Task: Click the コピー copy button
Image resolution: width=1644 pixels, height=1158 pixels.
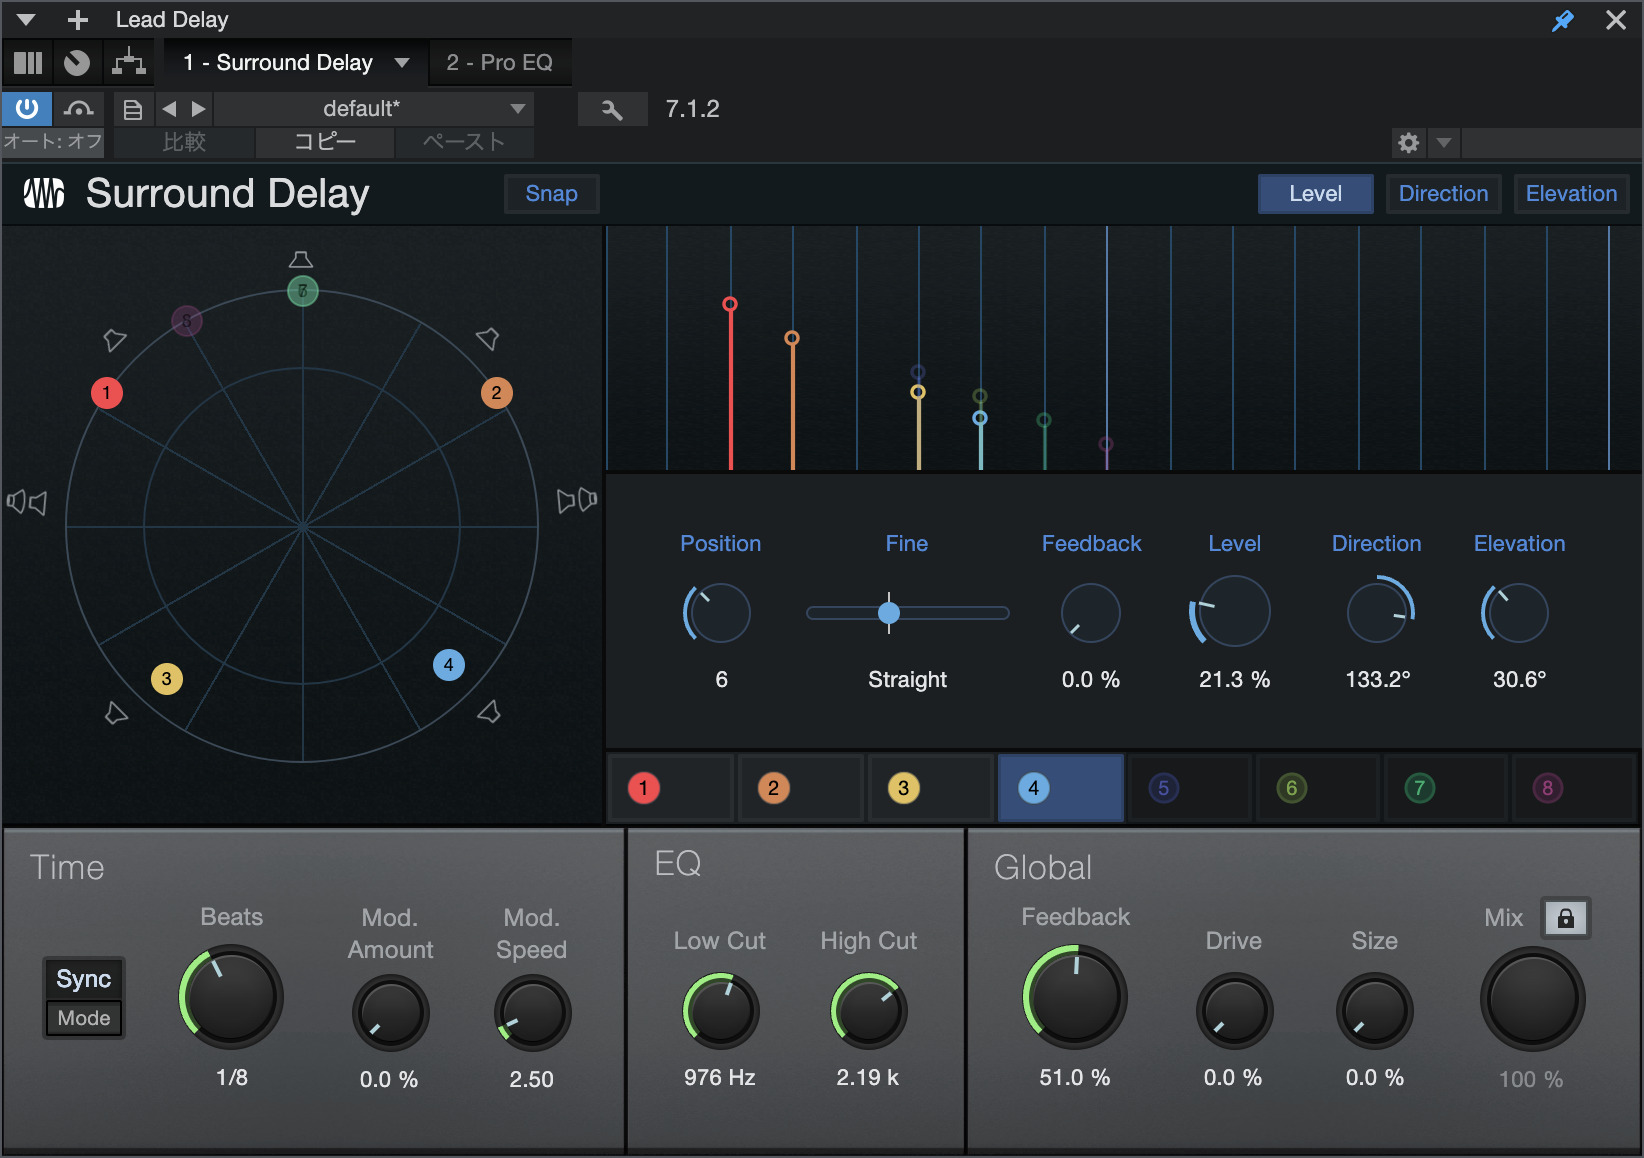Action: pyautogui.click(x=325, y=142)
